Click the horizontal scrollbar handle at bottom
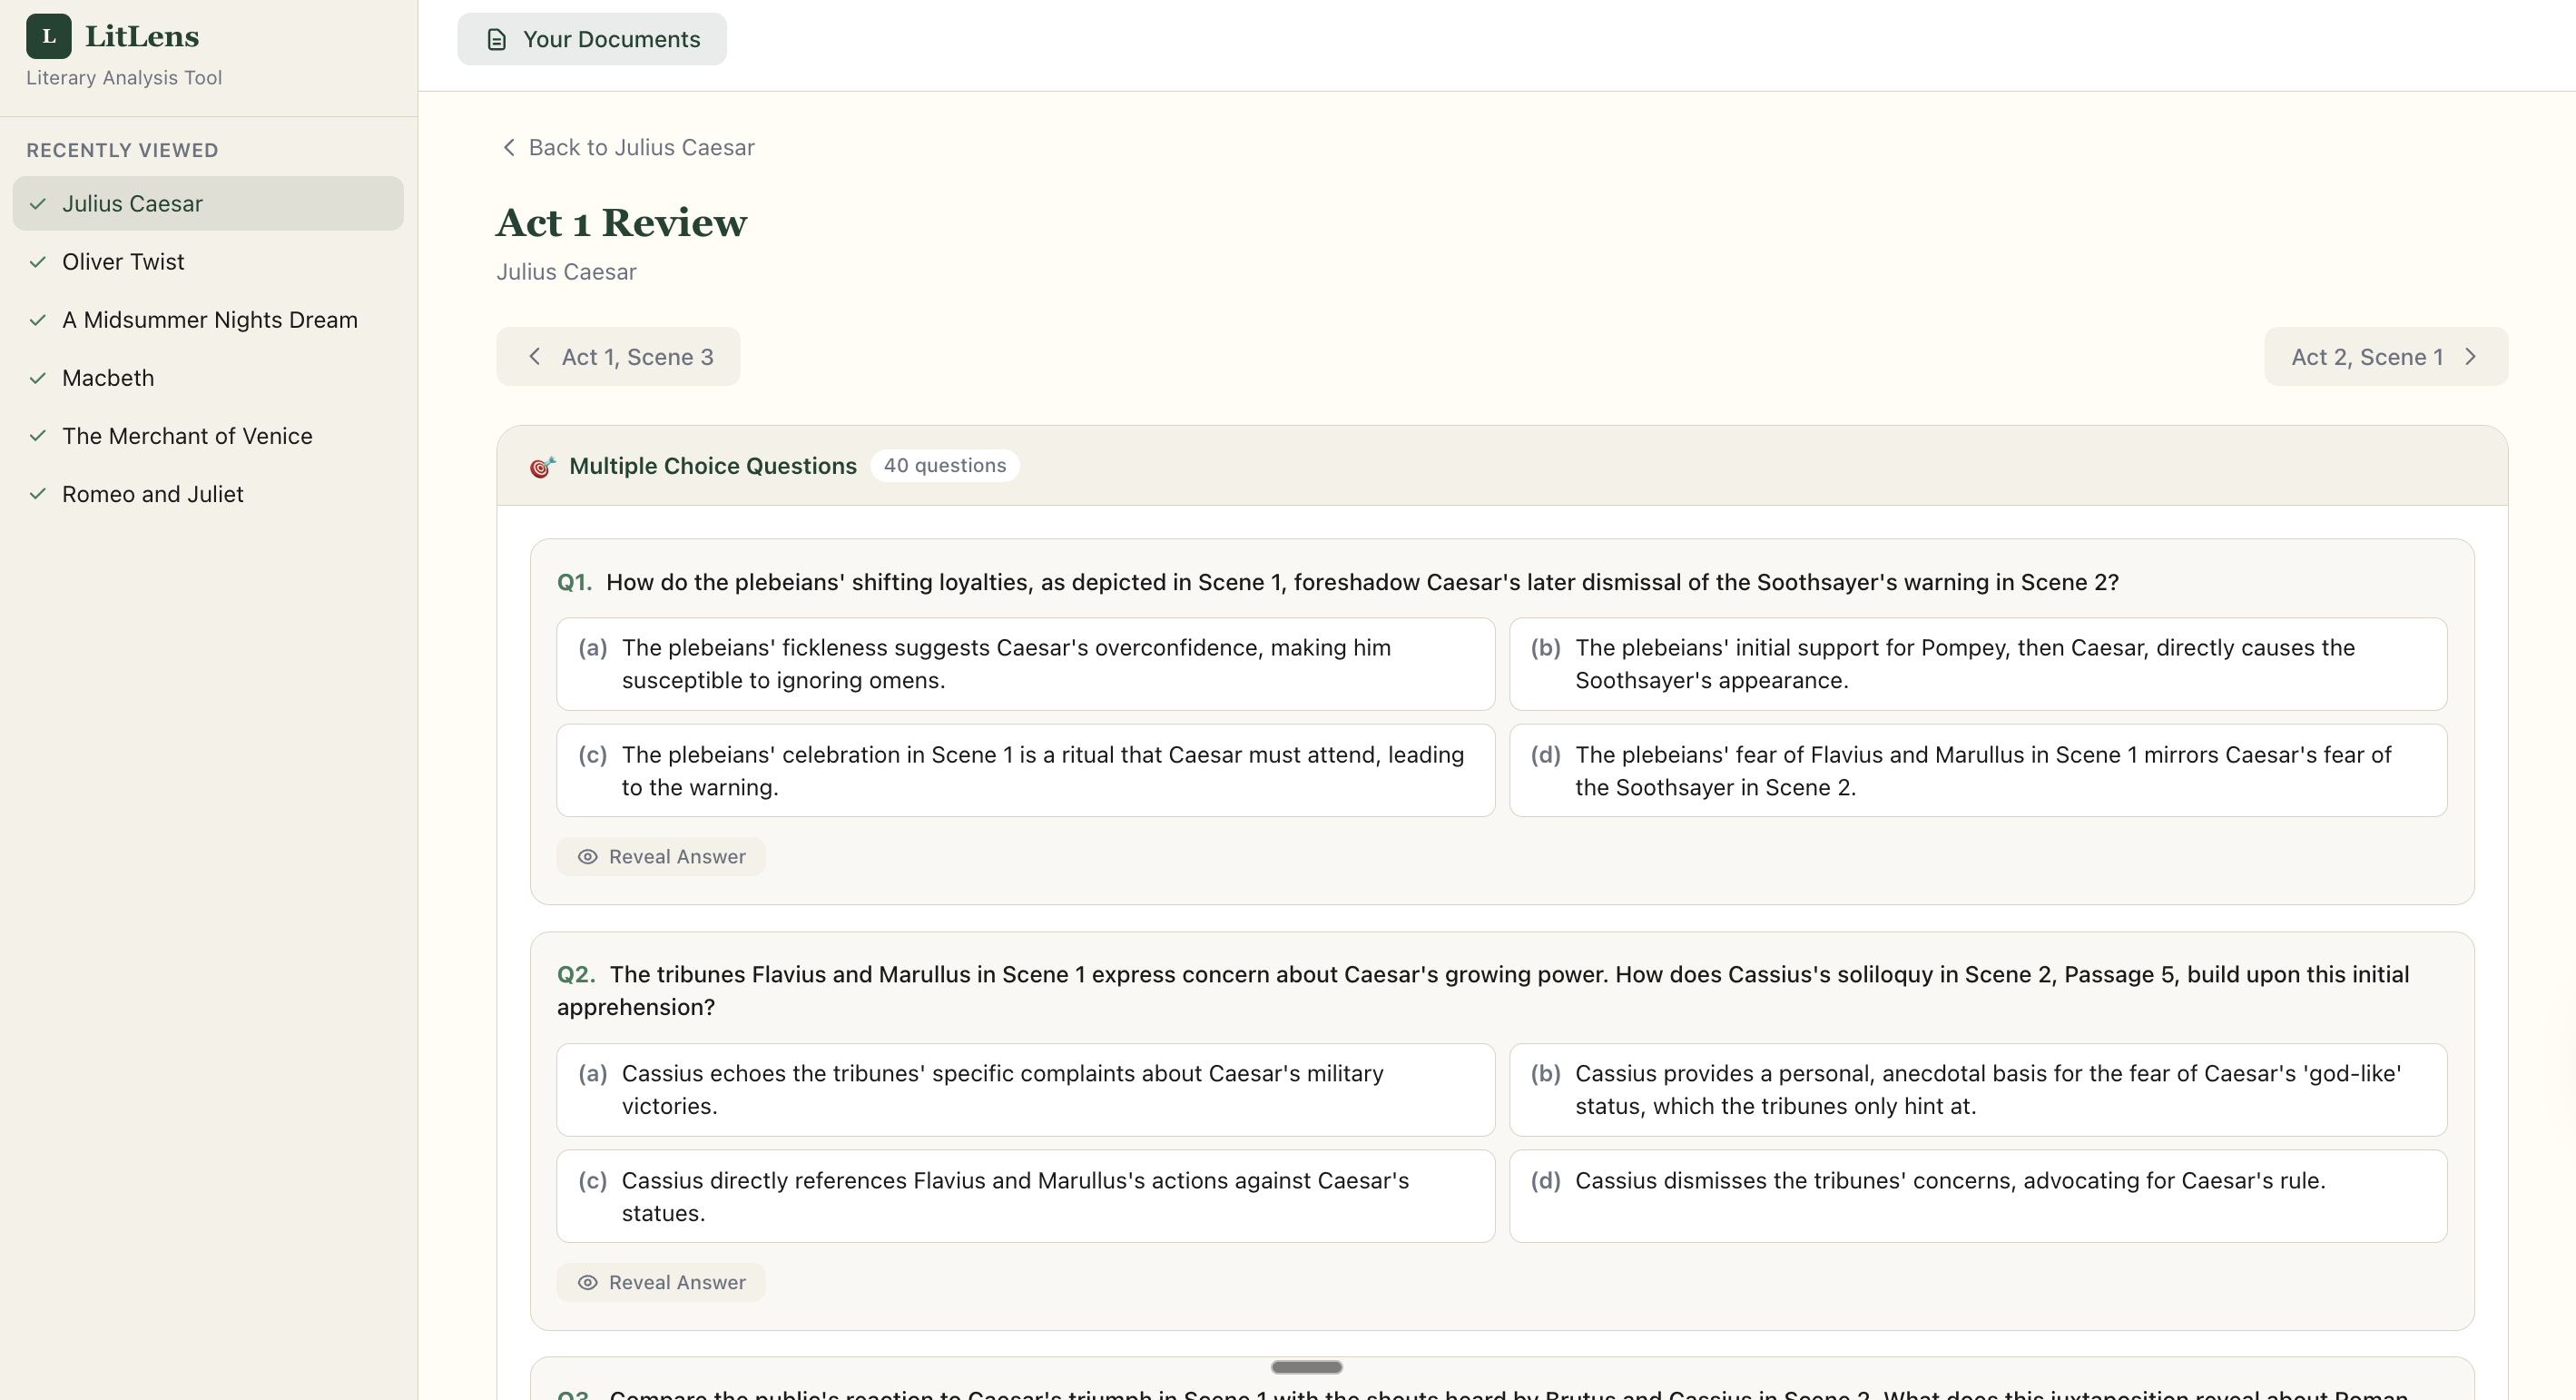Image resolution: width=2576 pixels, height=1400 pixels. tap(1306, 1367)
